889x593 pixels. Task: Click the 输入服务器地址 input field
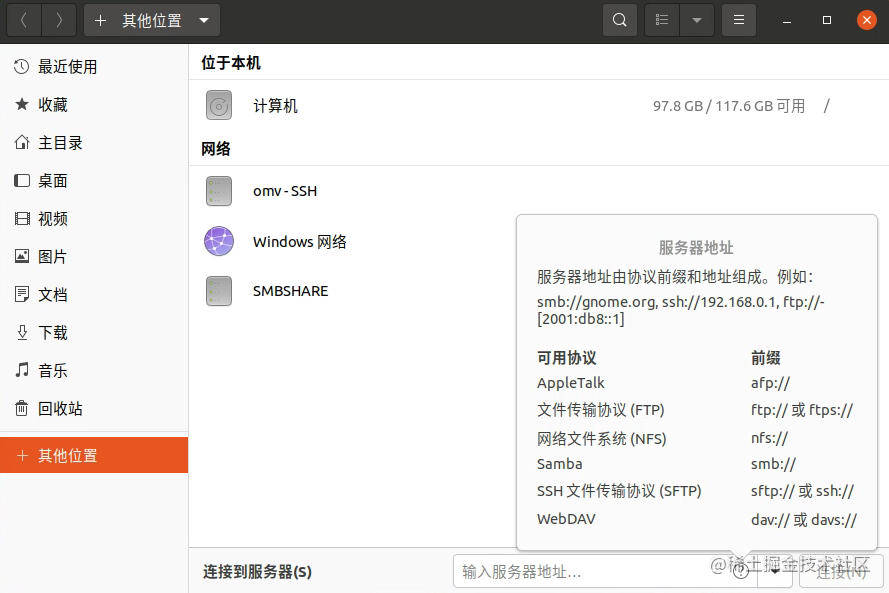click(x=580, y=571)
